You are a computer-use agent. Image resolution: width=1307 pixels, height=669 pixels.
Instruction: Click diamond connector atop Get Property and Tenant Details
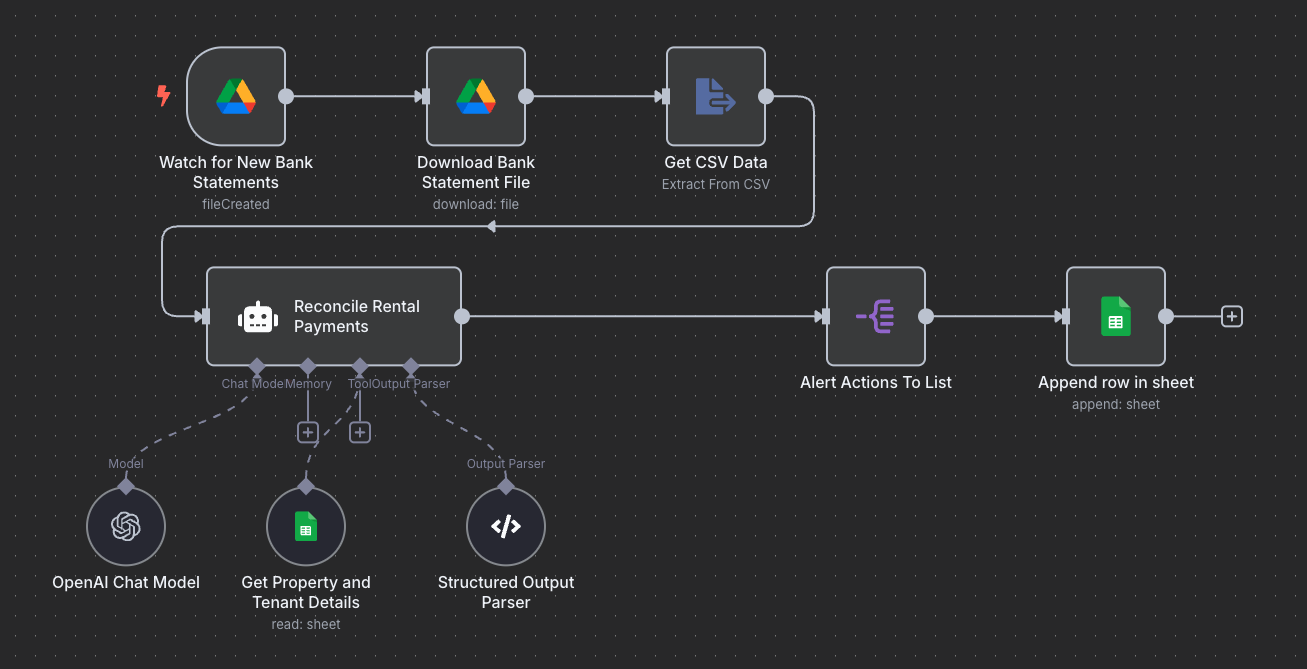tap(306, 486)
